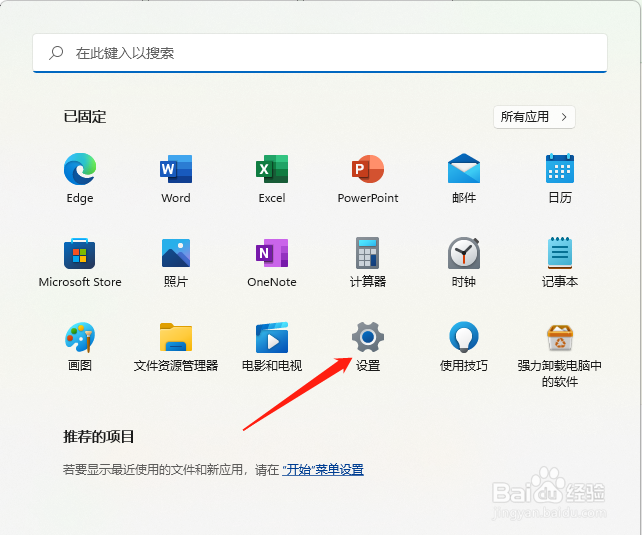Click the 推荐的项目 section heading
The height and width of the screenshot is (535, 642).
tap(99, 437)
